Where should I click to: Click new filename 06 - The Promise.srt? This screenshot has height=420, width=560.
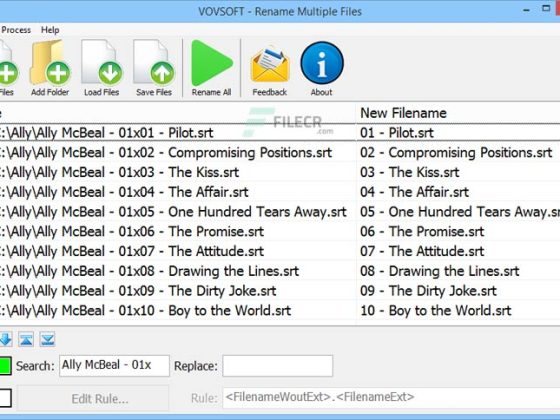[422, 231]
